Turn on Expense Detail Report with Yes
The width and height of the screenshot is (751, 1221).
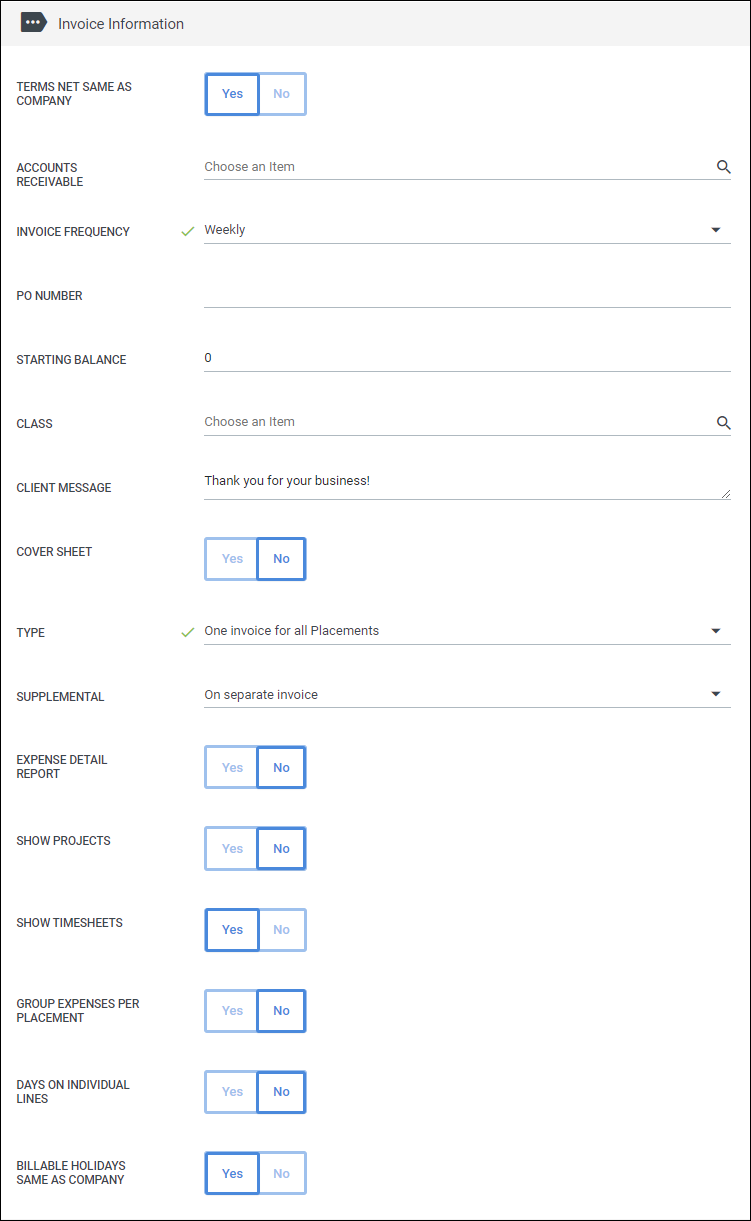tap(232, 768)
